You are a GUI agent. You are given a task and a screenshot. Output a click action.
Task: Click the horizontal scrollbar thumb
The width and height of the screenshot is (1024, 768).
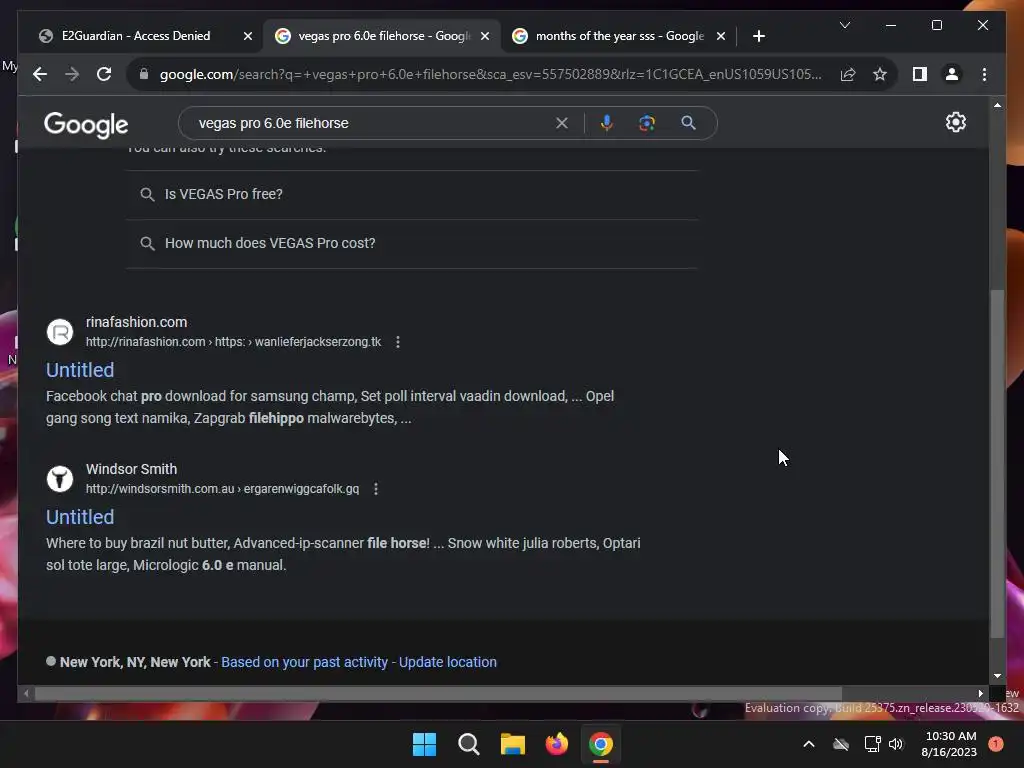tap(438, 694)
